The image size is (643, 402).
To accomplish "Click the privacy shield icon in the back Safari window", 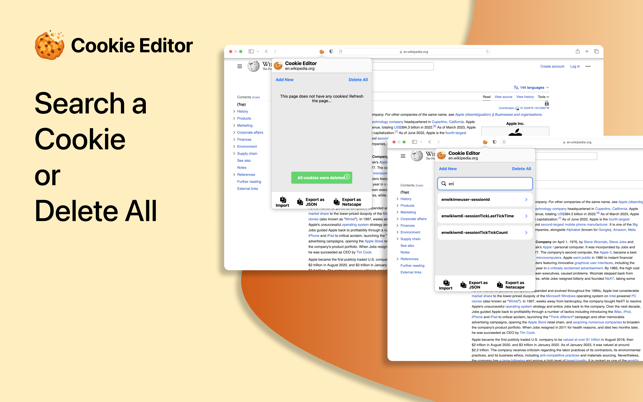I will (x=331, y=51).
